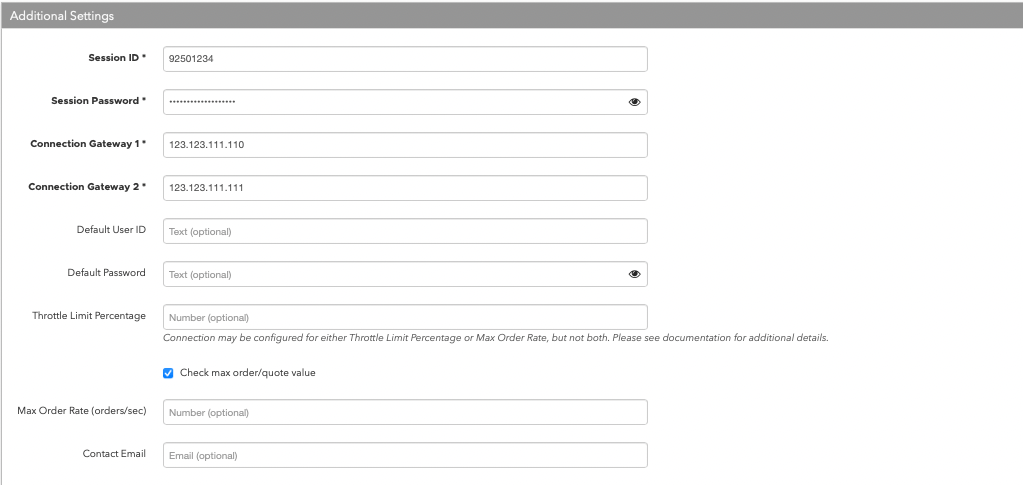Viewport: 1023px width, 485px height.
Task: Uncheck the max order/quote value checkbox
Action: pos(168,373)
